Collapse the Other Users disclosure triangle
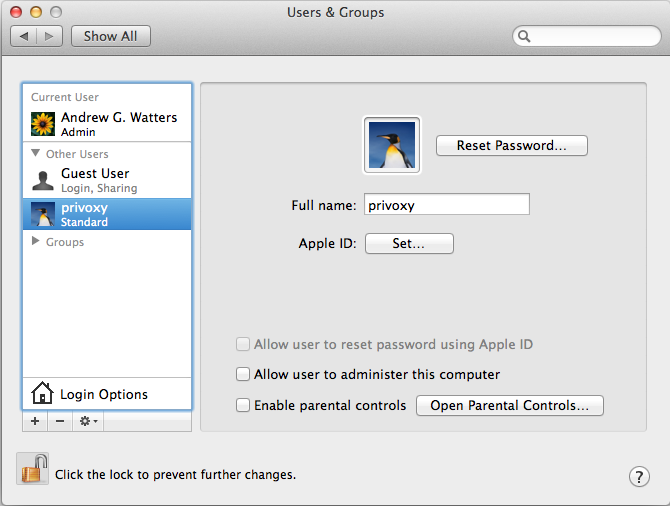 point(37,154)
